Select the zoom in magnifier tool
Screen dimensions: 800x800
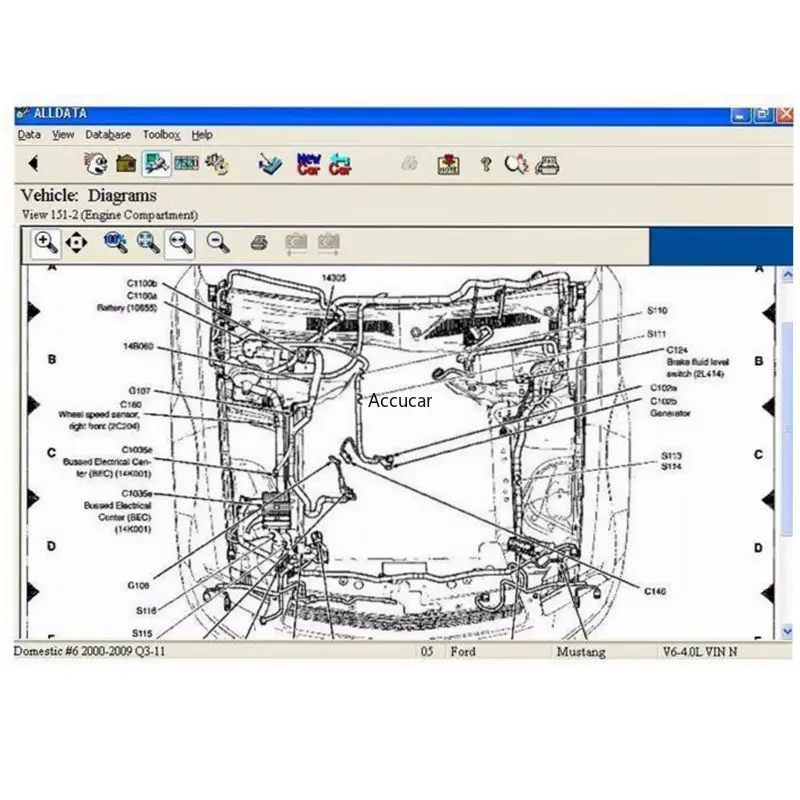46,243
